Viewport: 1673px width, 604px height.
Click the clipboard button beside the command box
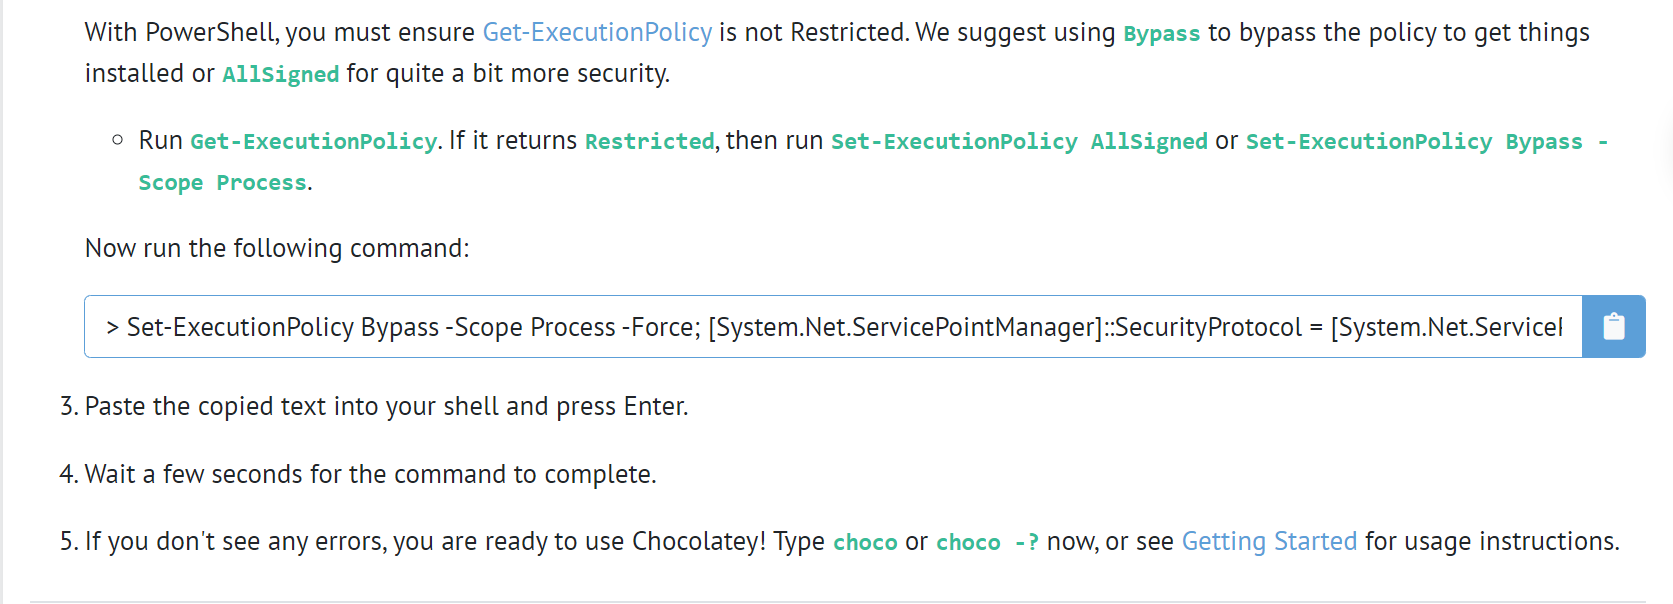tap(1612, 326)
